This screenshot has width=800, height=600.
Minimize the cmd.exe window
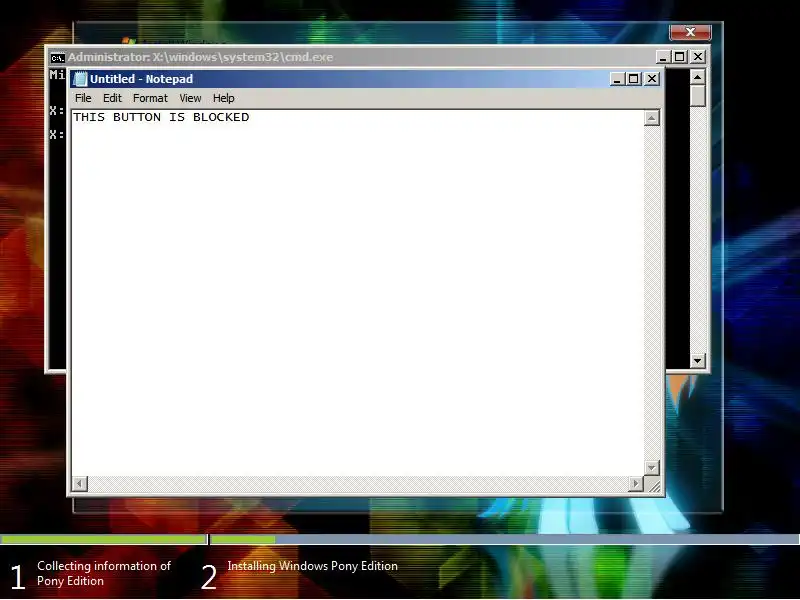click(663, 57)
